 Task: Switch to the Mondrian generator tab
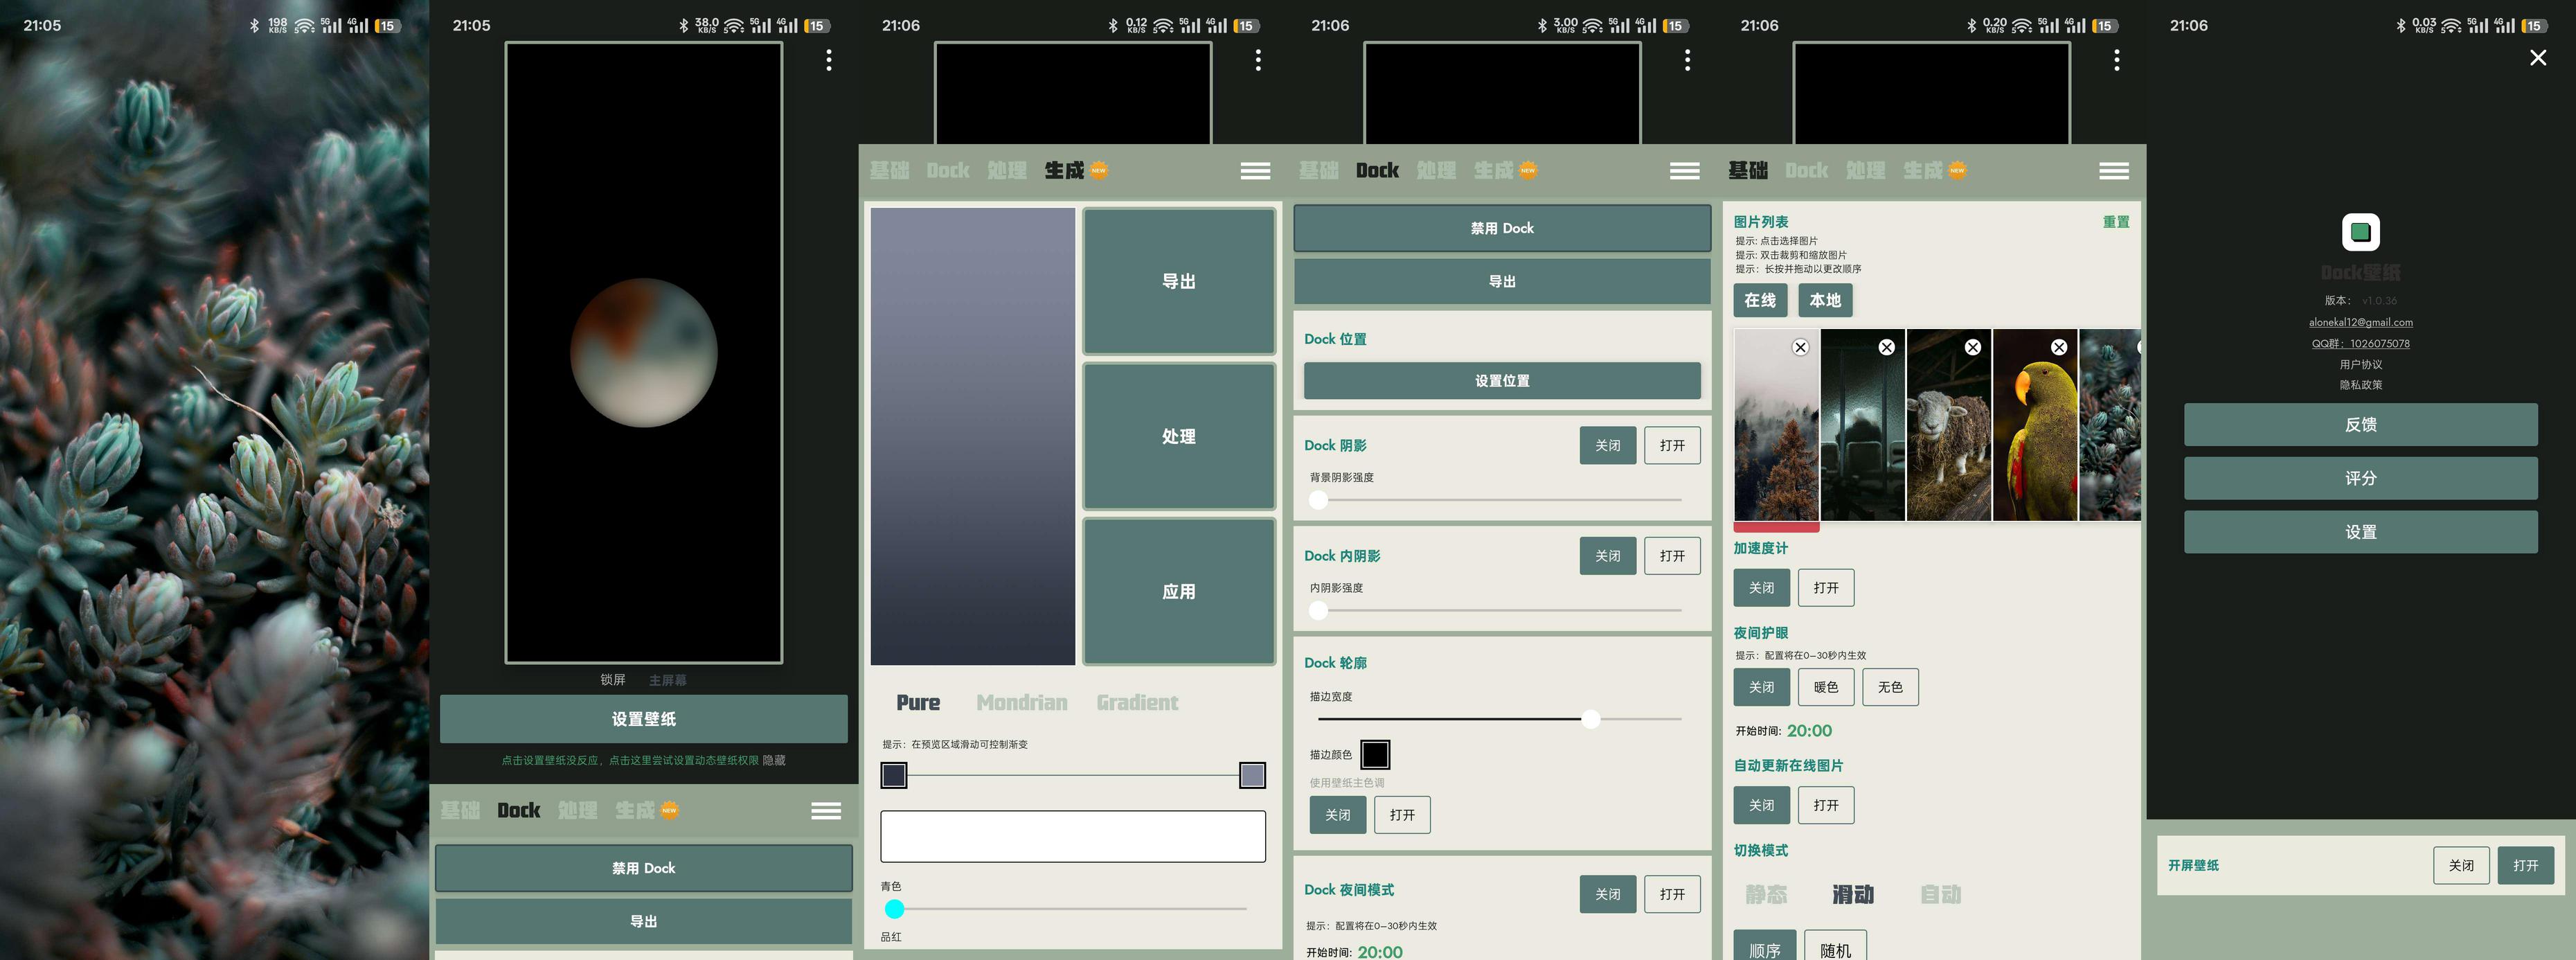point(1021,702)
